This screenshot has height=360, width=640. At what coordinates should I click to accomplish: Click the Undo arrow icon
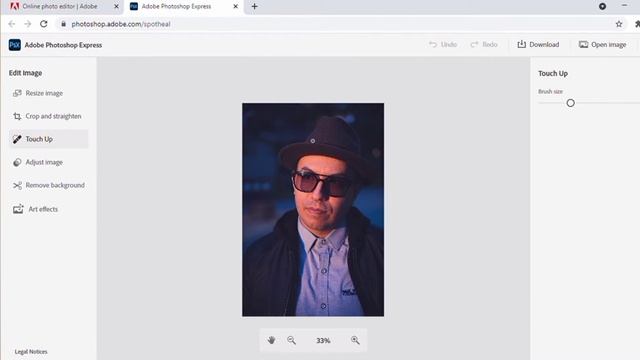point(433,44)
